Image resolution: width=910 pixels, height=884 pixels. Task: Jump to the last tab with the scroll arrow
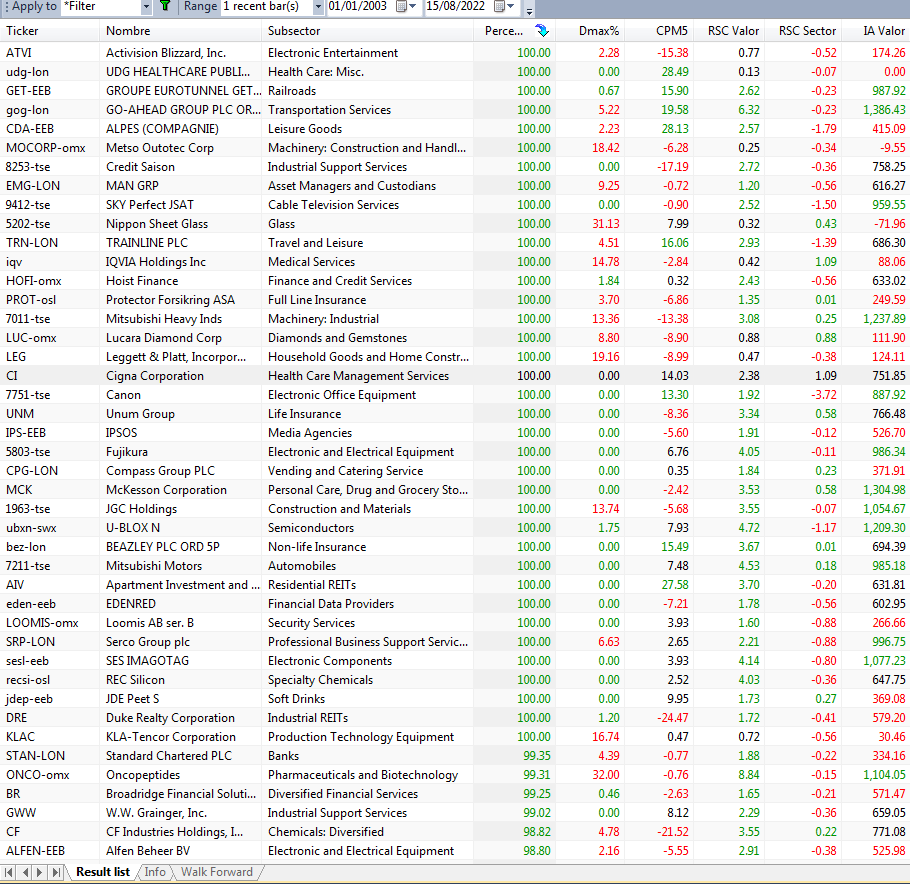pyautogui.click(x=56, y=872)
